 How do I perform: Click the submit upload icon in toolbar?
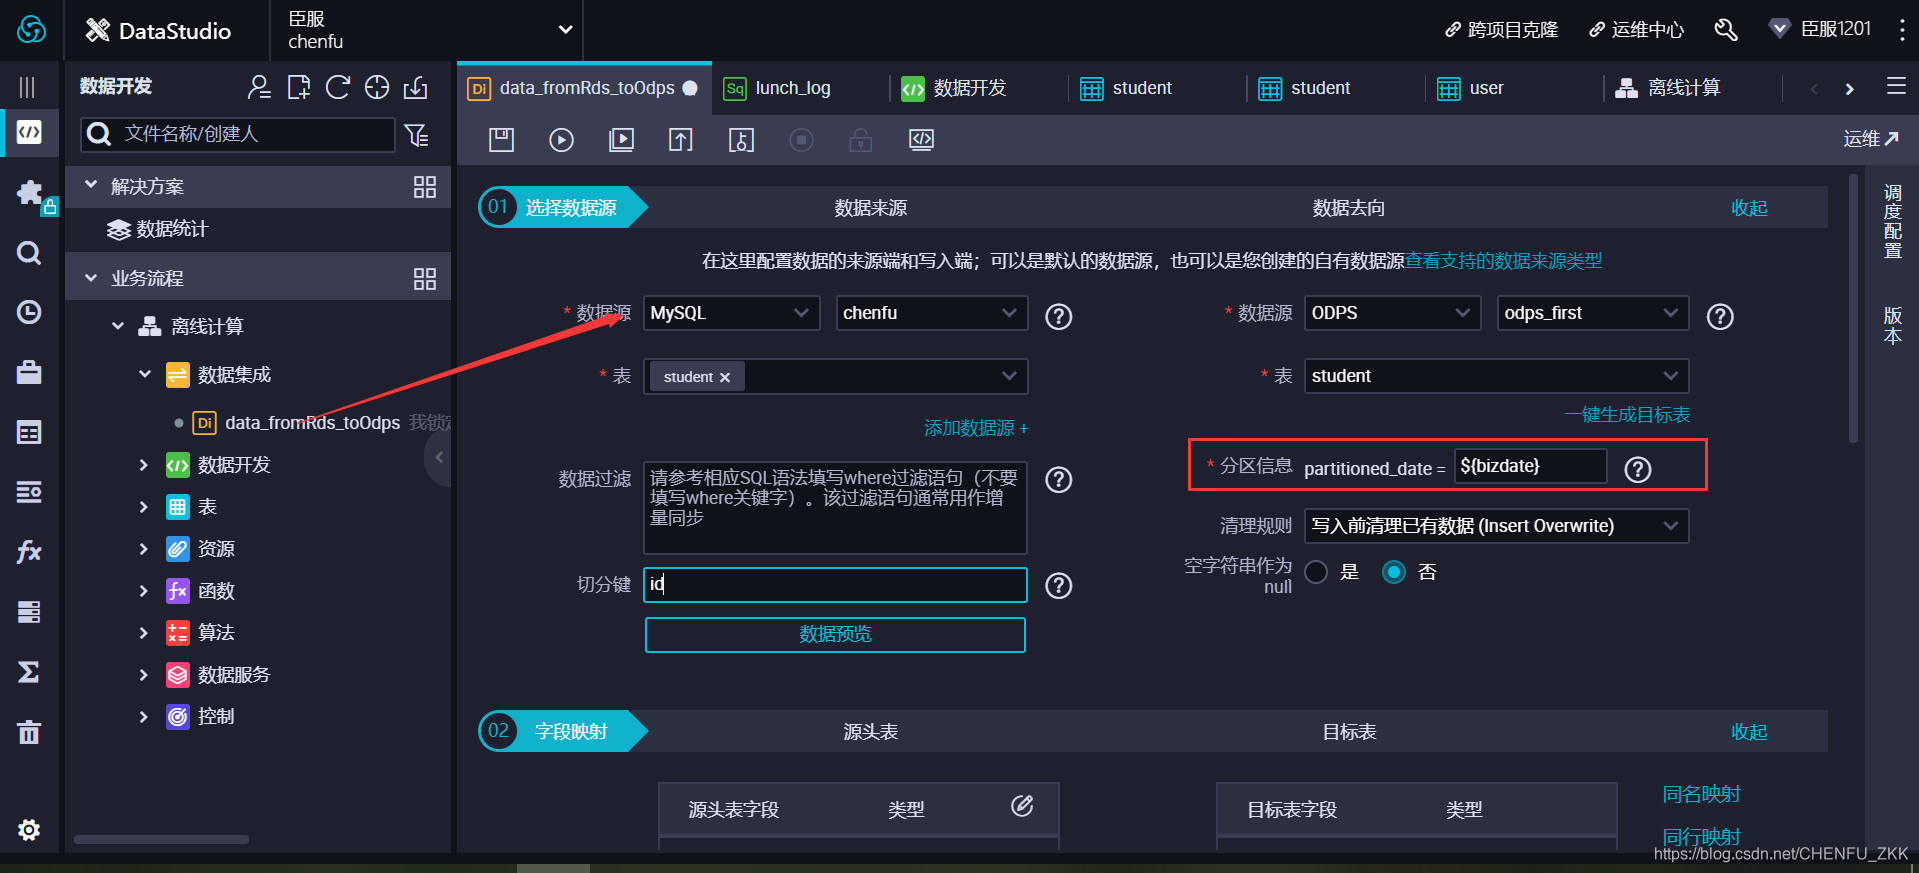tap(681, 140)
